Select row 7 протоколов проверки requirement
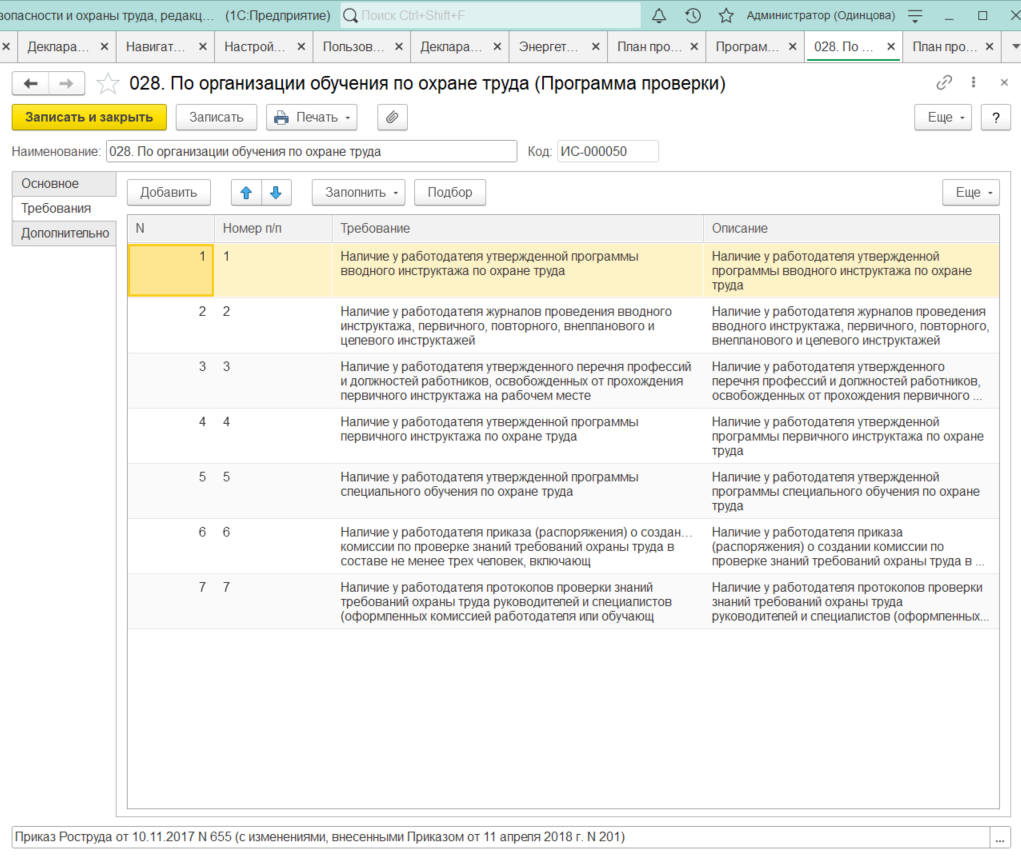 (x=563, y=601)
